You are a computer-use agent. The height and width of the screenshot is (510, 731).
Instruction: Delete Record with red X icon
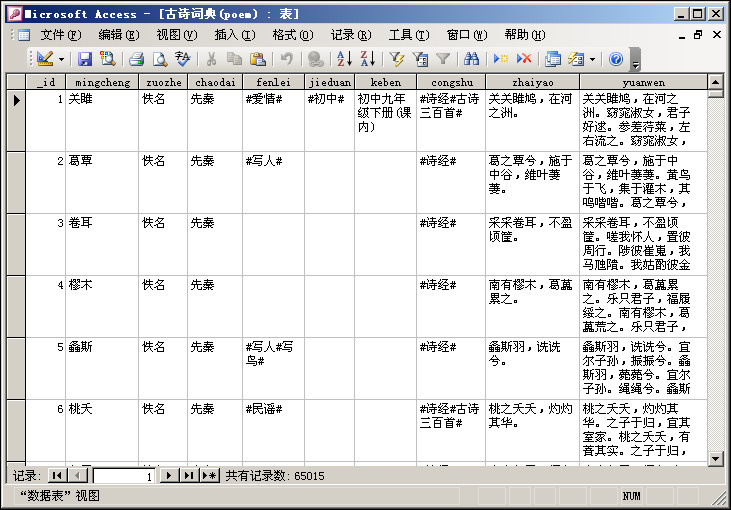coord(524,59)
